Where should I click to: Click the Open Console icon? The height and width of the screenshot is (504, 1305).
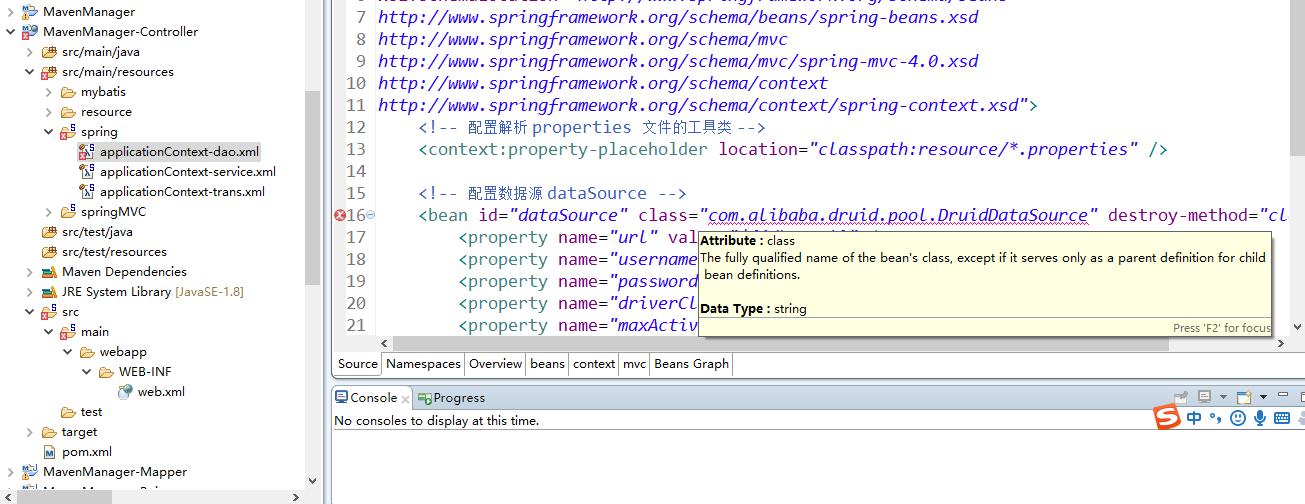(1244, 397)
